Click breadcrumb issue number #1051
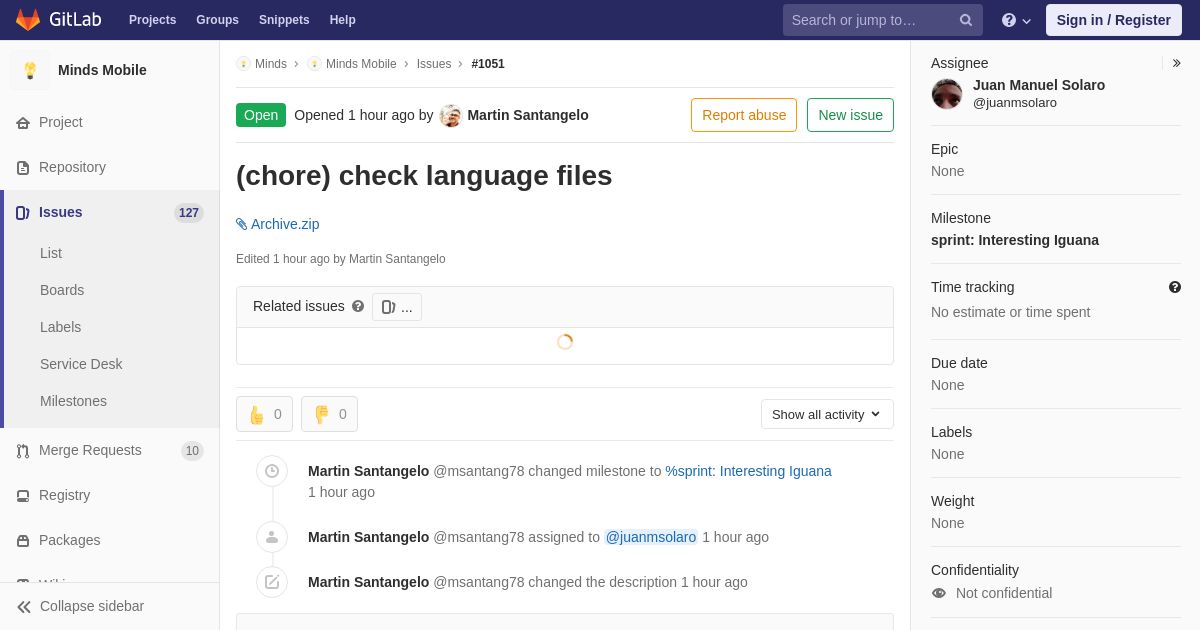This screenshot has height=630, width=1200. coord(488,64)
